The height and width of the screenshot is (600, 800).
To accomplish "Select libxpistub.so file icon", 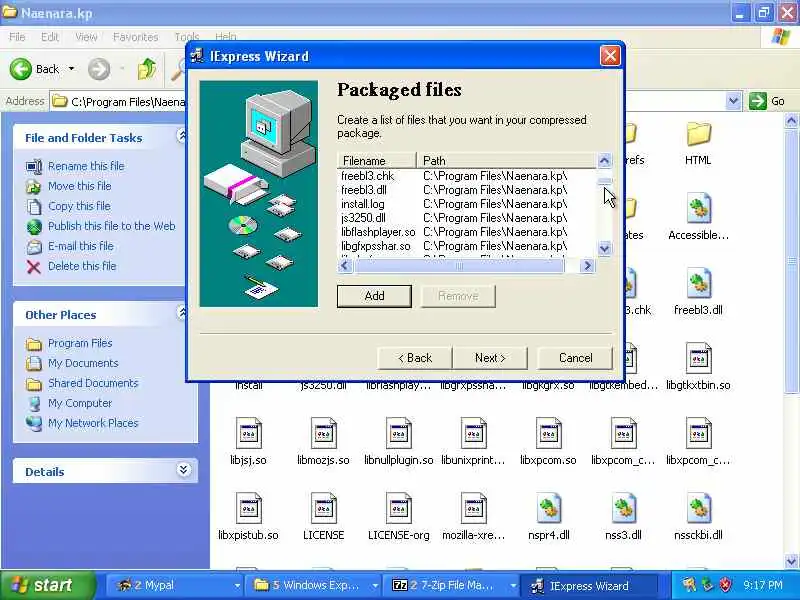I will coord(248,508).
